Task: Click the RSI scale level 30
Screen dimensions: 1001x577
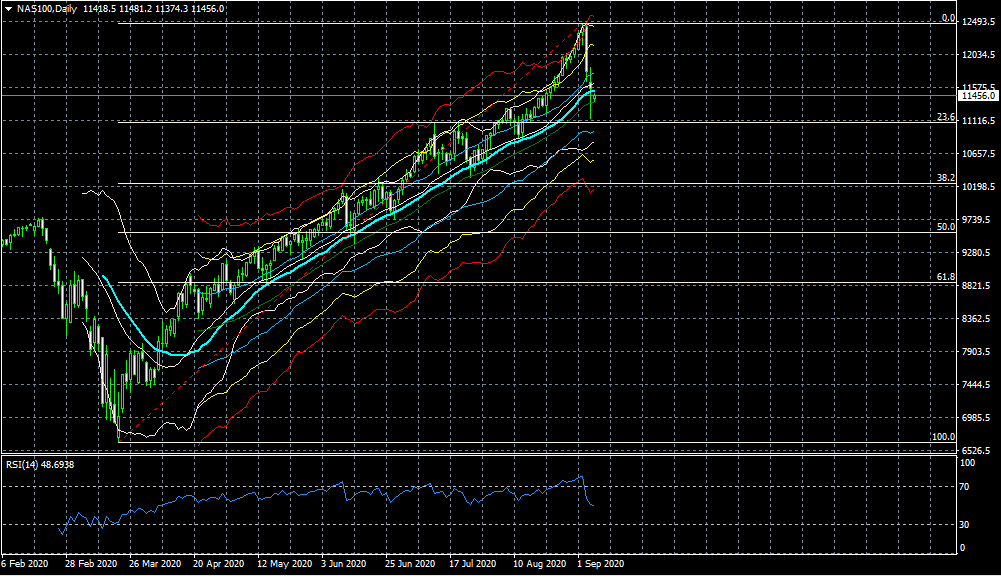Action: pos(965,525)
